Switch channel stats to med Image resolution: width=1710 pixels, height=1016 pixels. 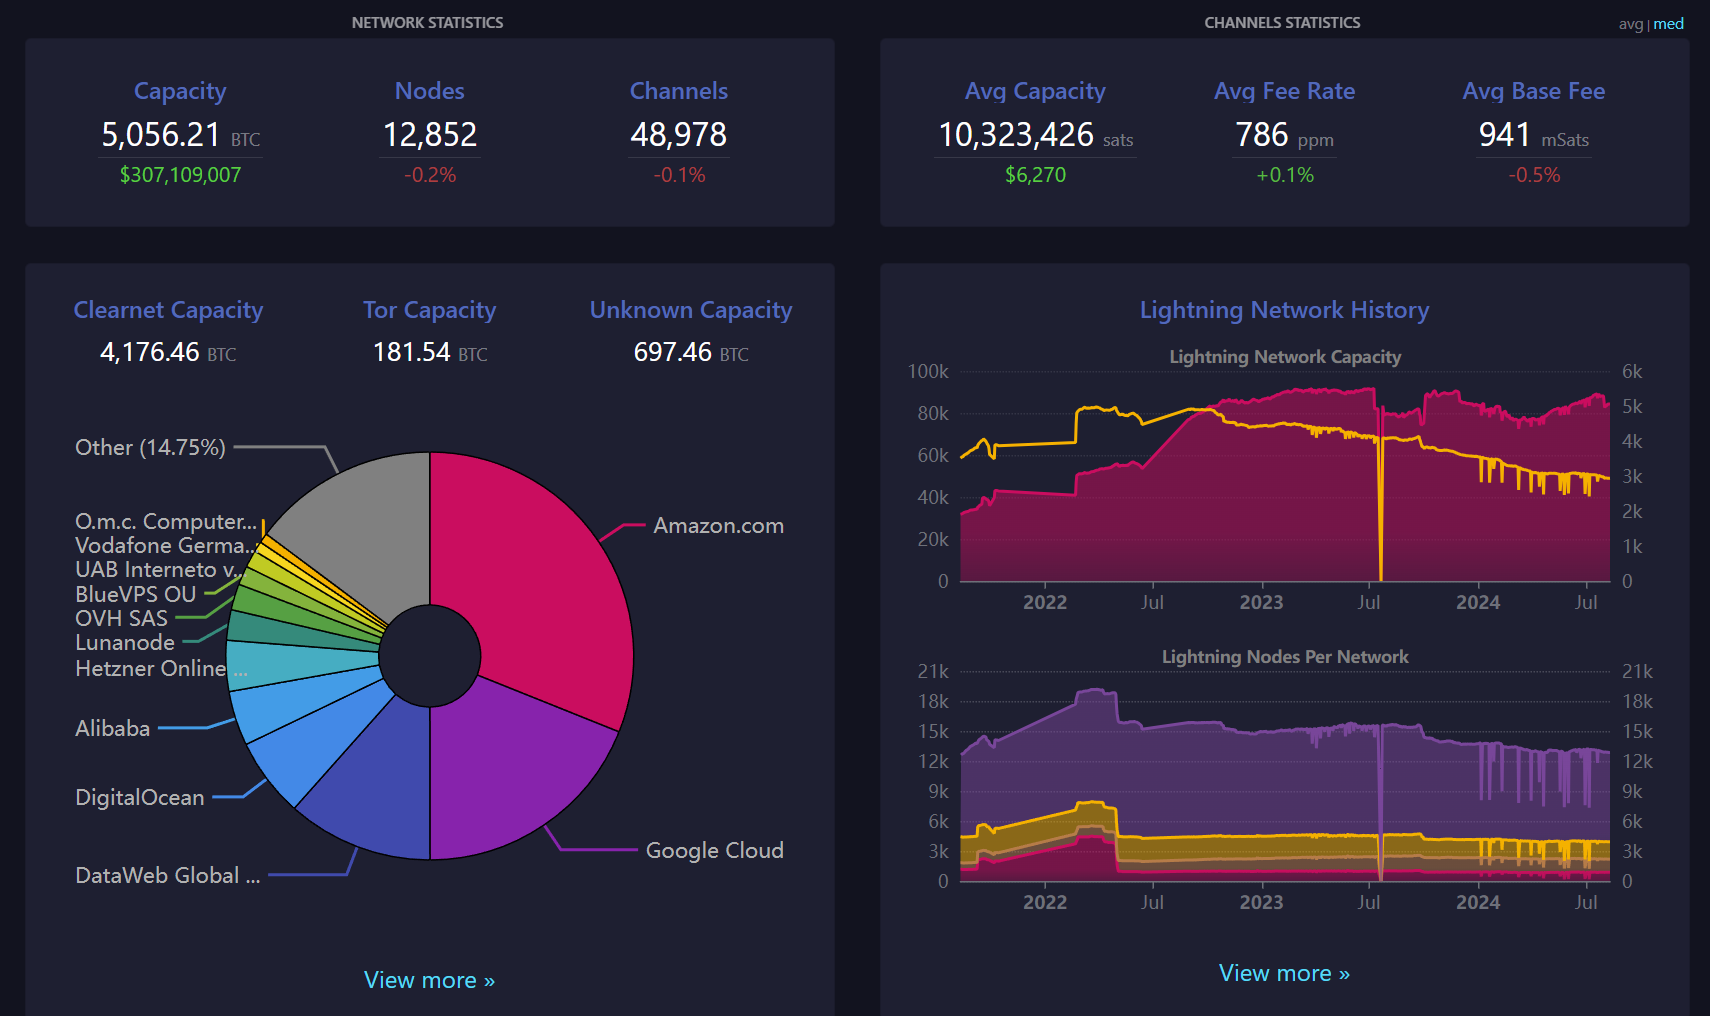coord(1668,24)
